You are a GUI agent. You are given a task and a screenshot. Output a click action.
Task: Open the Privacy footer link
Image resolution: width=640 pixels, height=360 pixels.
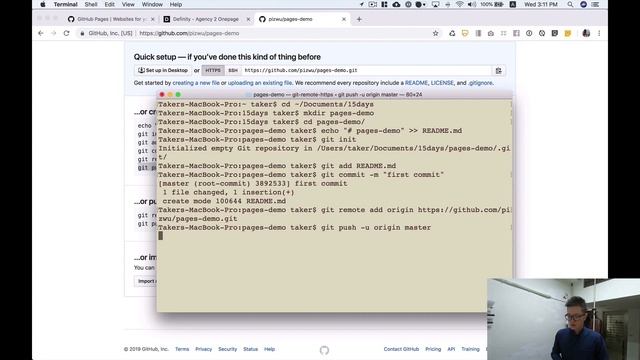(203, 349)
